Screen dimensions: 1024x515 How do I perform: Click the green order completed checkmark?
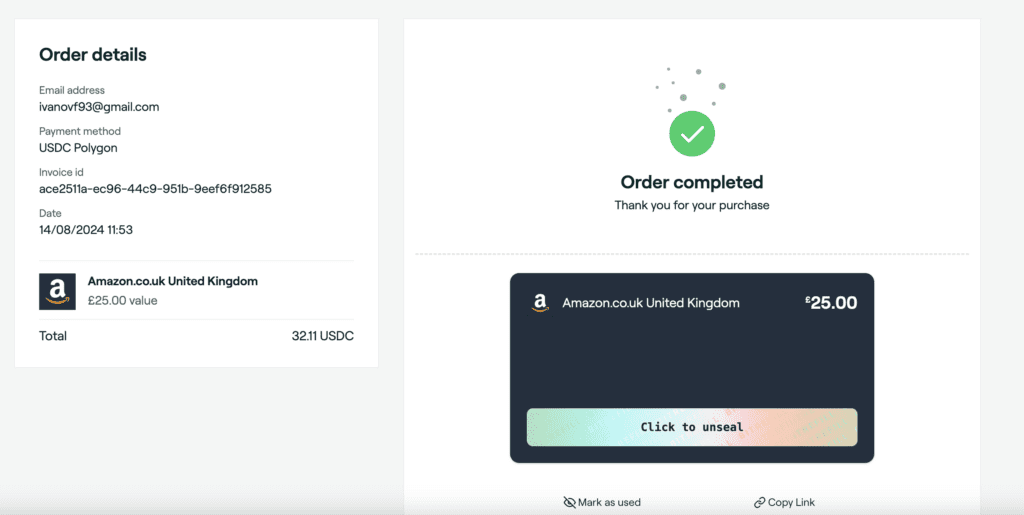pyautogui.click(x=692, y=134)
